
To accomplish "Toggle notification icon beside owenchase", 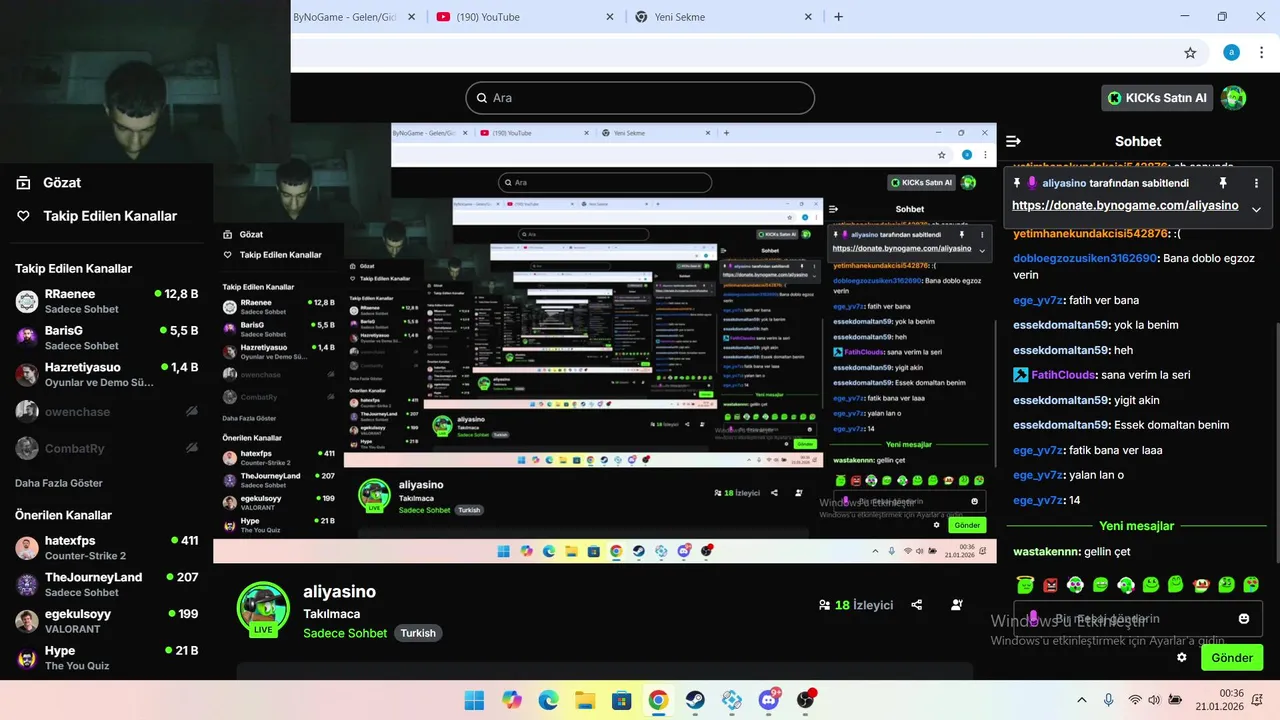I will tap(192, 411).
